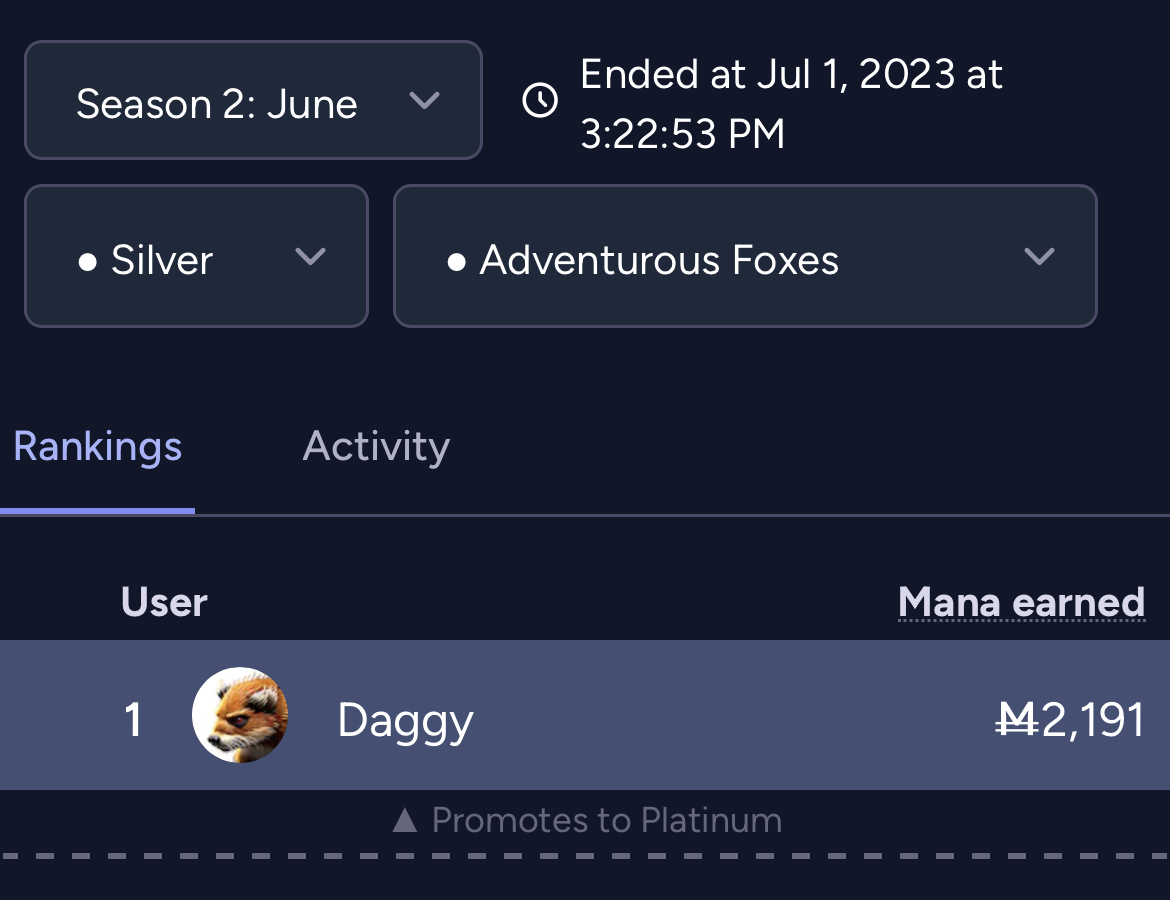Click the chevron beside Adventurous Foxes
The height and width of the screenshot is (900, 1170).
tap(1039, 257)
